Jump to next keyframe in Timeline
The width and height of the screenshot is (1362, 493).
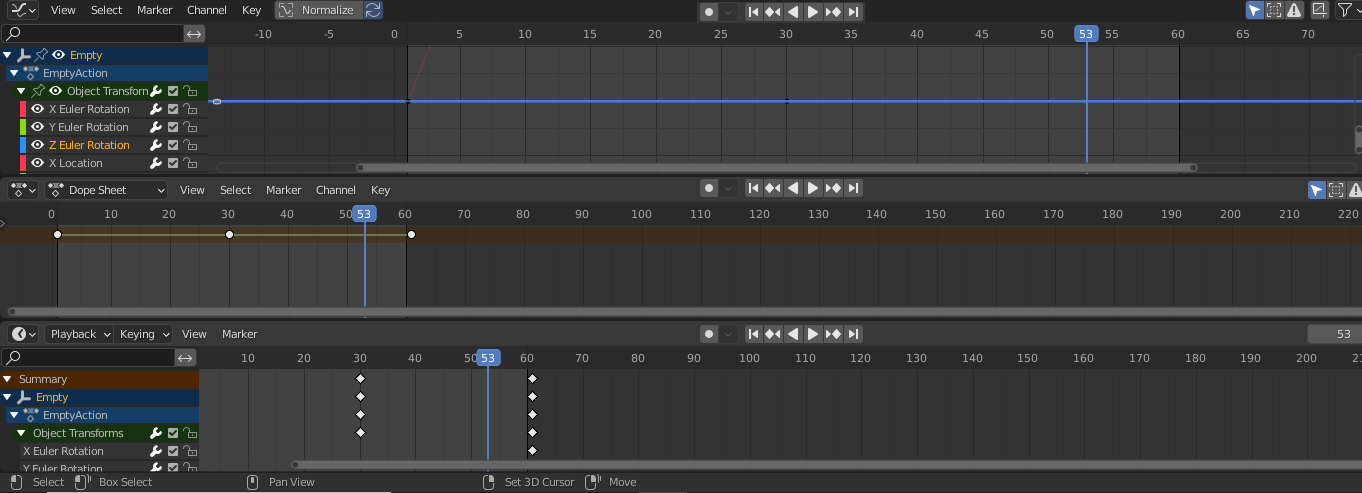[x=833, y=334]
